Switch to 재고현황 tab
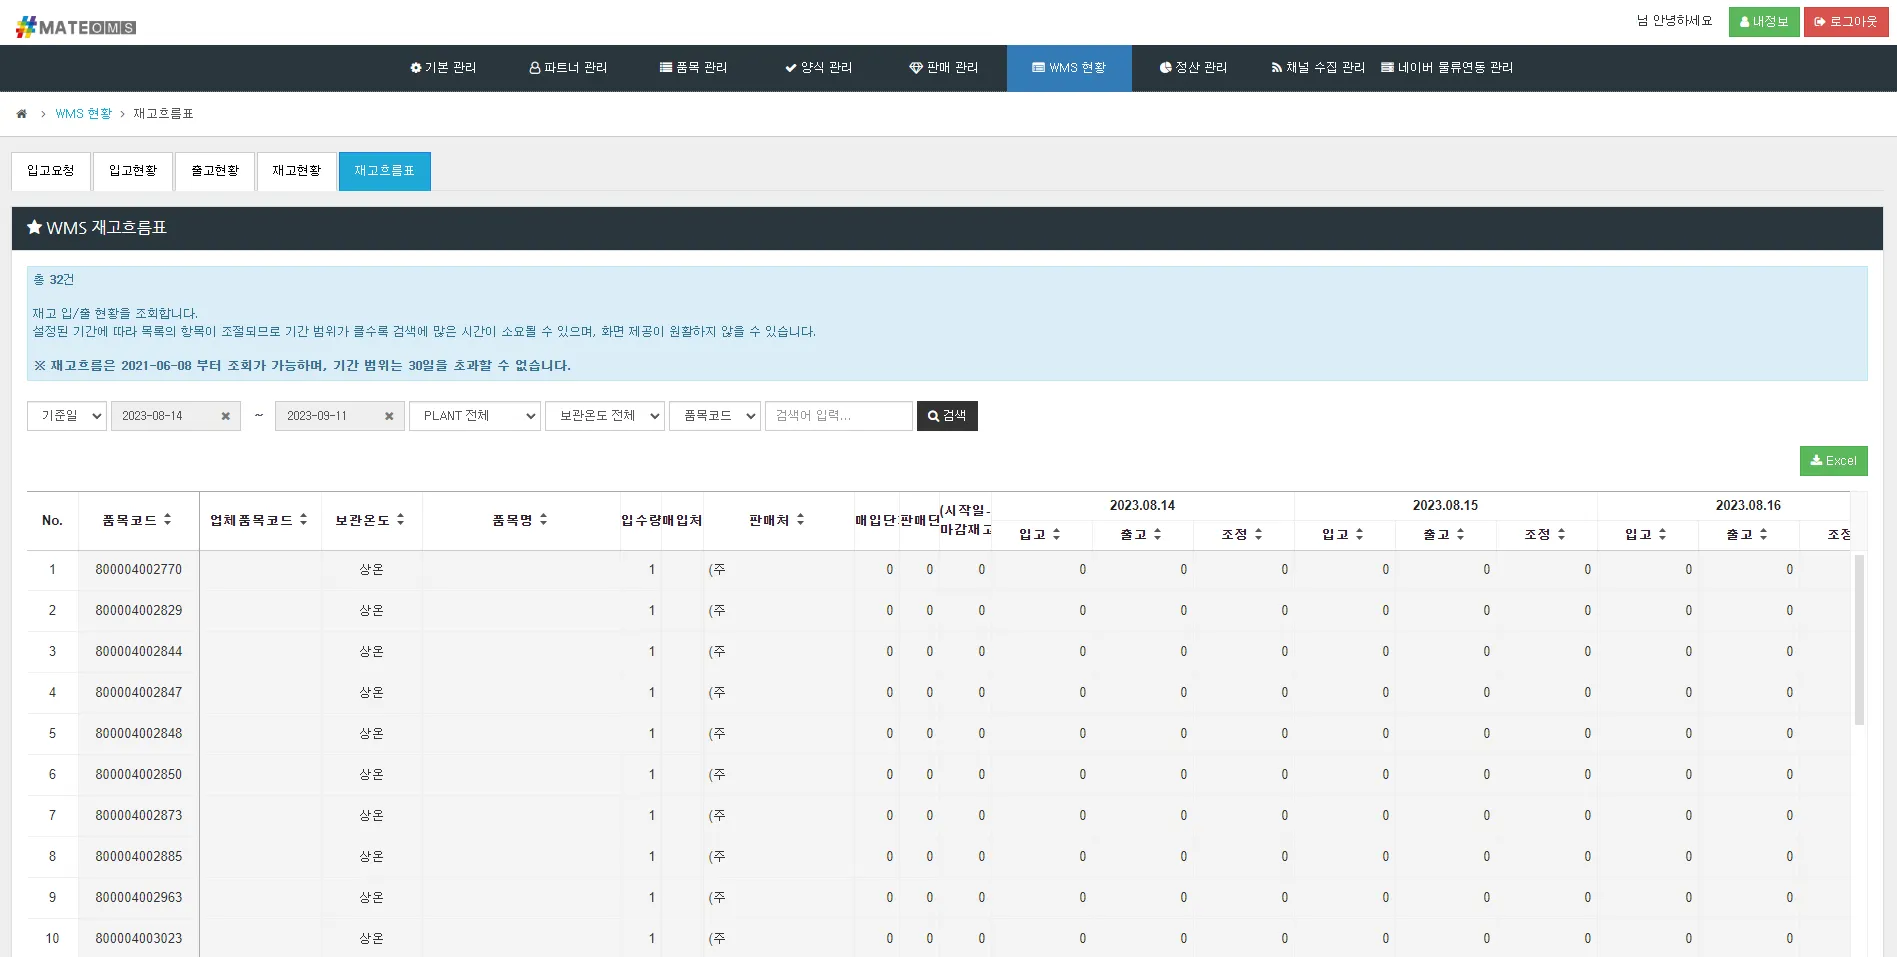Viewport: 1897px width, 957px height. (297, 171)
